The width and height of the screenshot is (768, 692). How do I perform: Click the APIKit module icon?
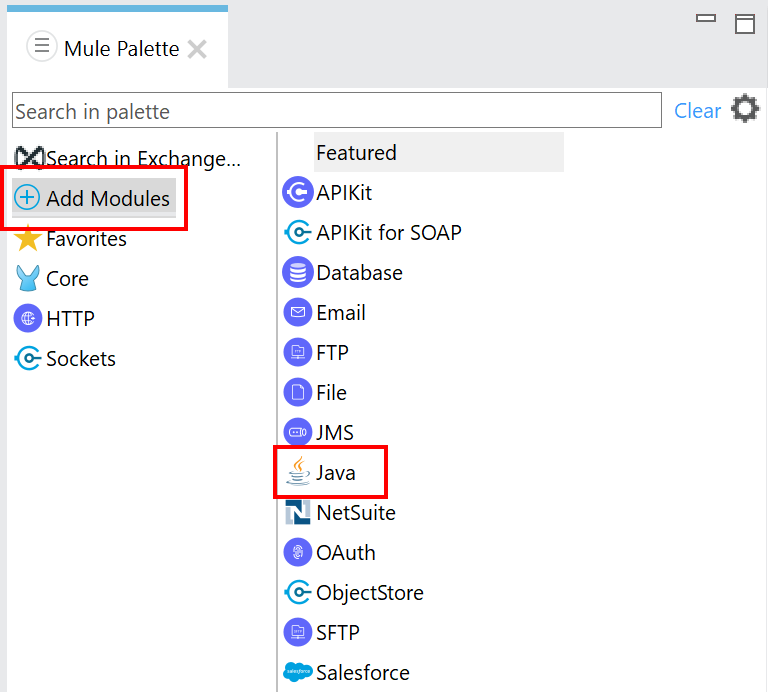click(298, 192)
